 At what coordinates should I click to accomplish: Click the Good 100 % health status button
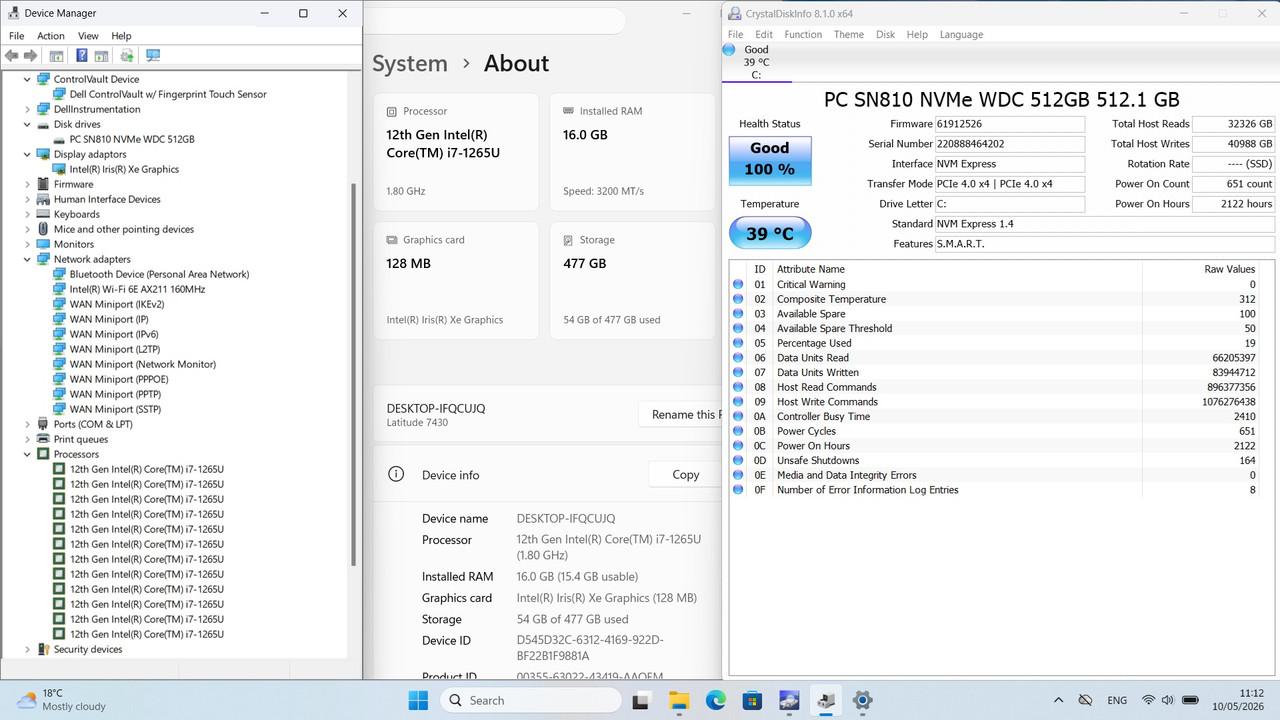pos(770,160)
